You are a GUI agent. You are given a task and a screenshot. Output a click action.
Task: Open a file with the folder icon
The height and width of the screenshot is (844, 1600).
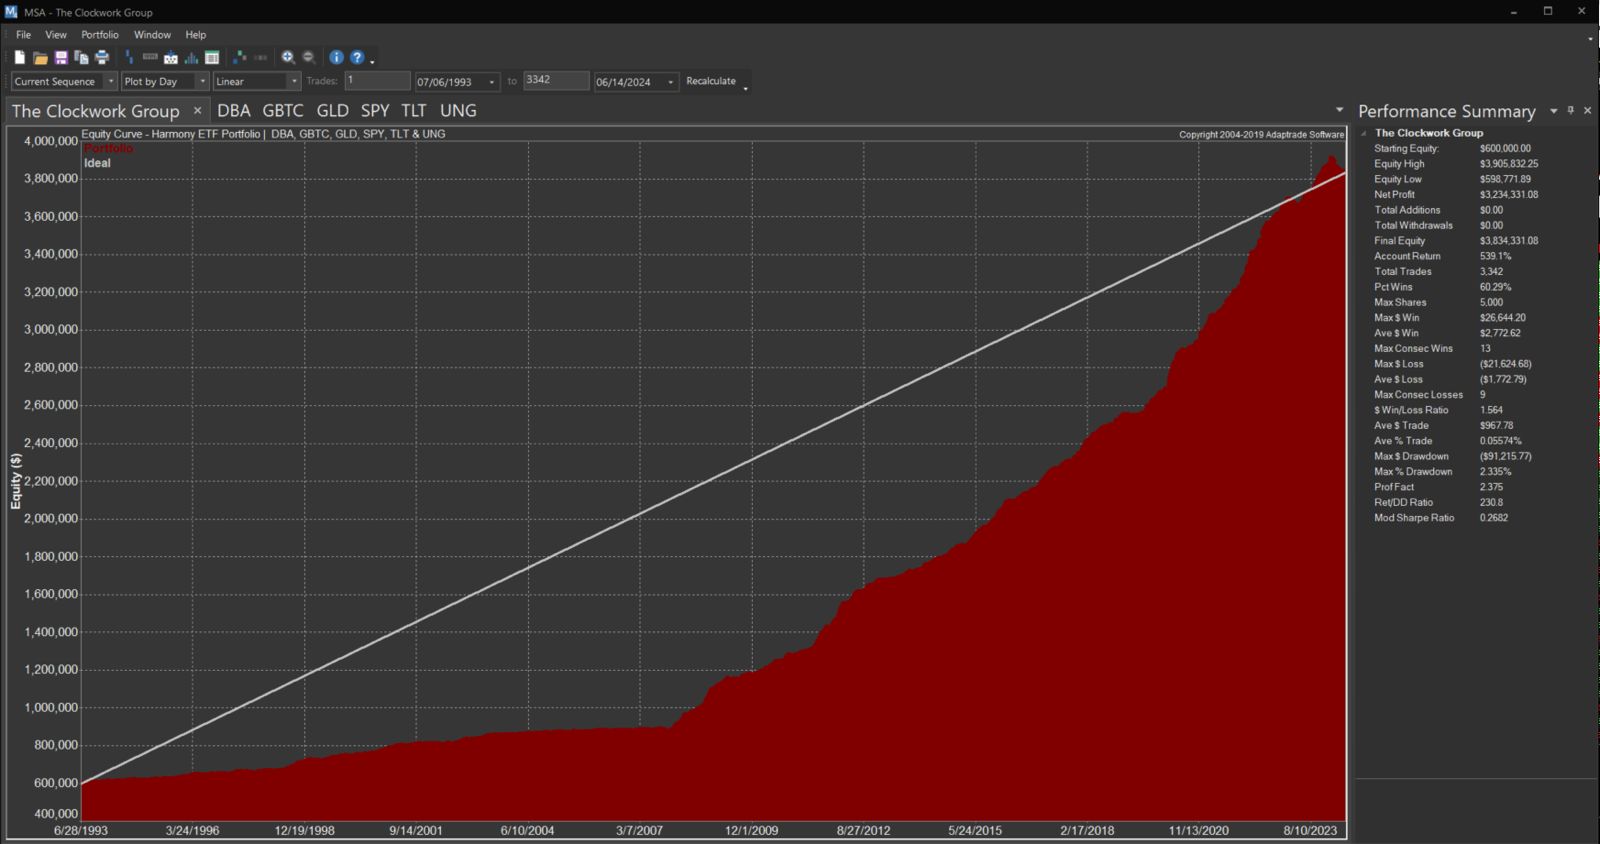point(40,58)
